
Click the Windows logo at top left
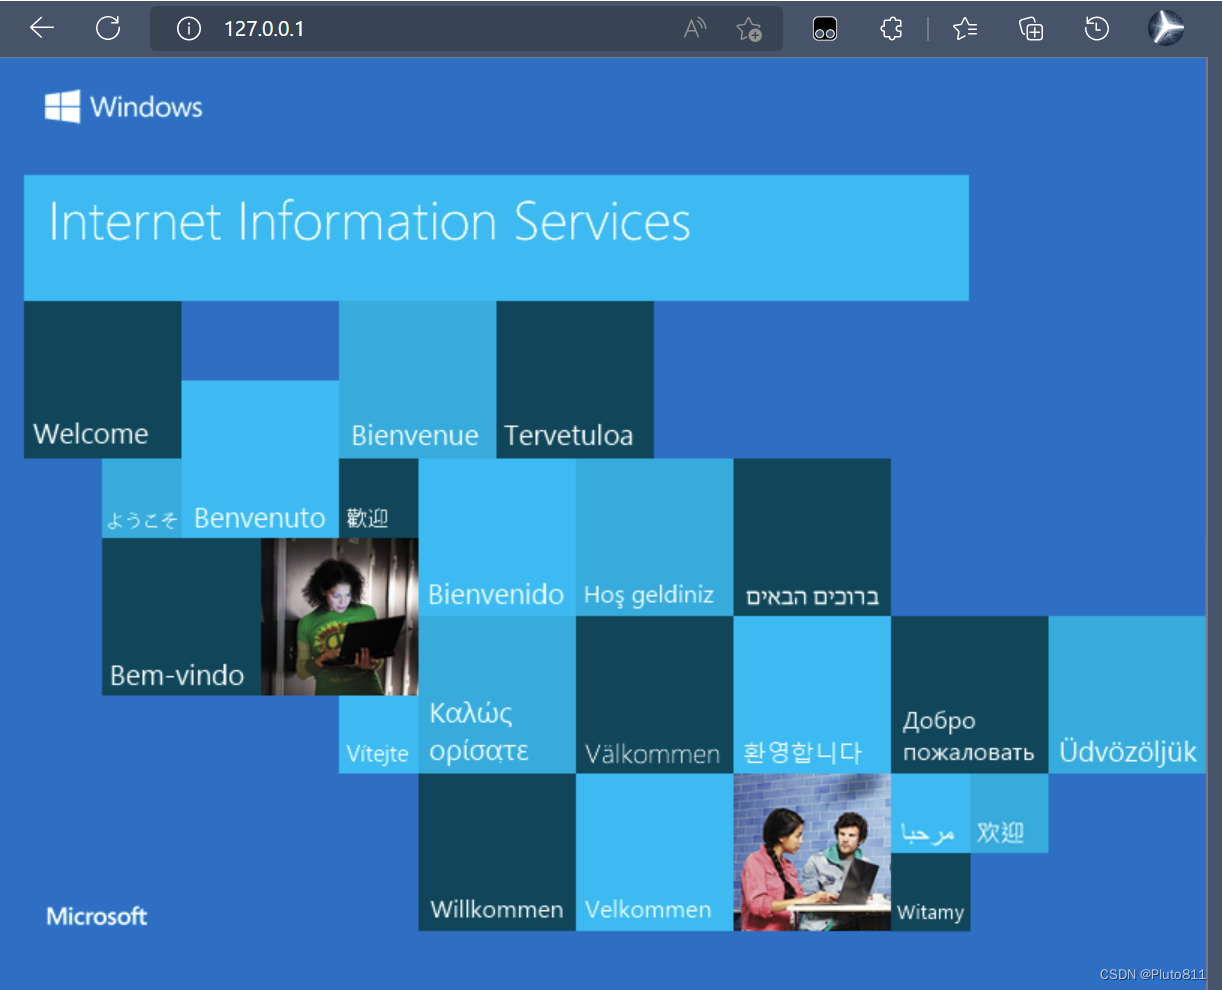(x=124, y=107)
